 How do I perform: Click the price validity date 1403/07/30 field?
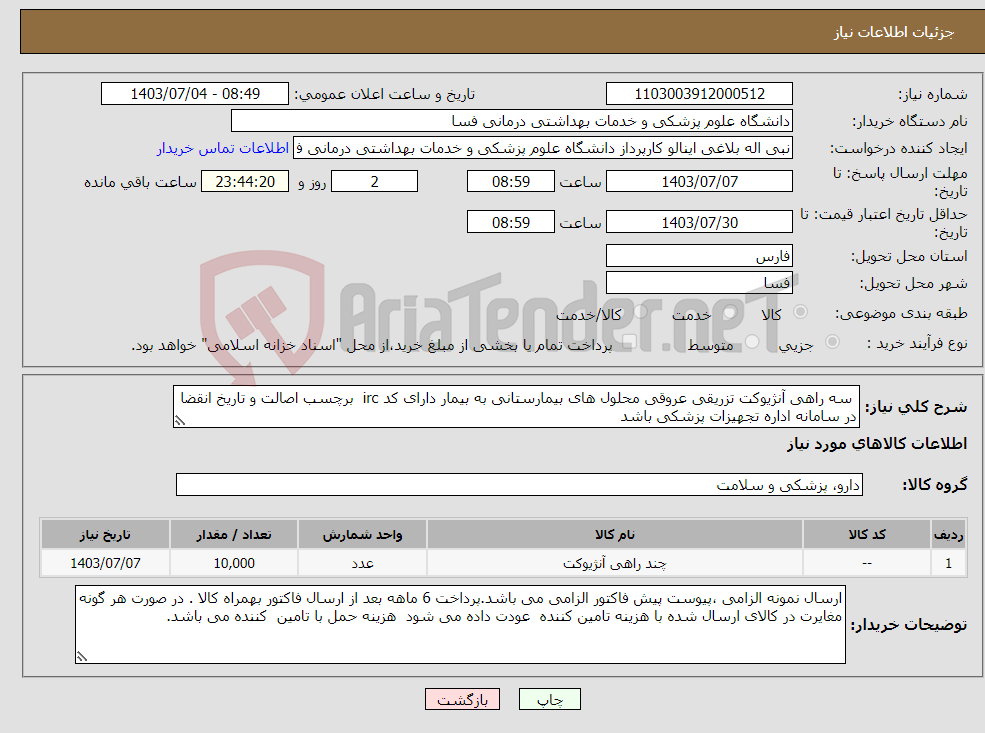699,222
